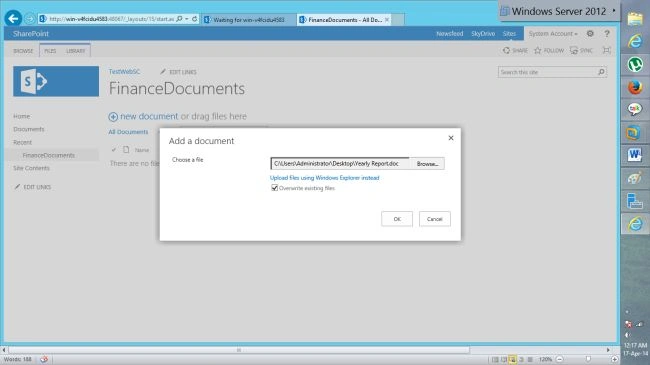Click the chosen file path field
The width and height of the screenshot is (650, 365).
coord(340,163)
